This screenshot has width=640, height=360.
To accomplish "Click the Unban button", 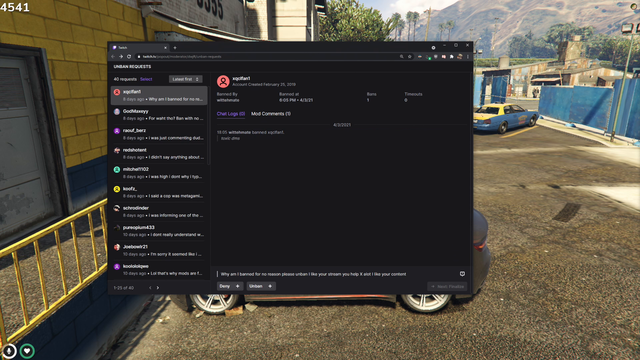I will [x=261, y=286].
